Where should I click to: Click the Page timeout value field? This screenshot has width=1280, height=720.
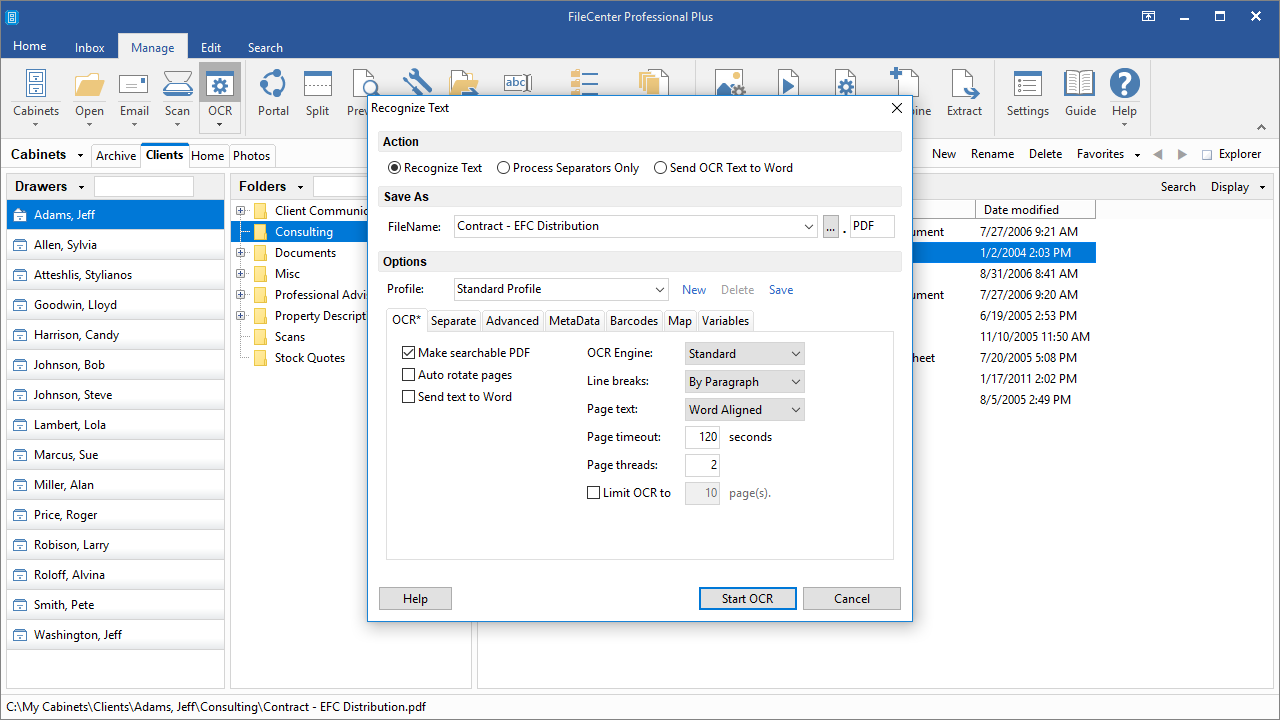(702, 437)
